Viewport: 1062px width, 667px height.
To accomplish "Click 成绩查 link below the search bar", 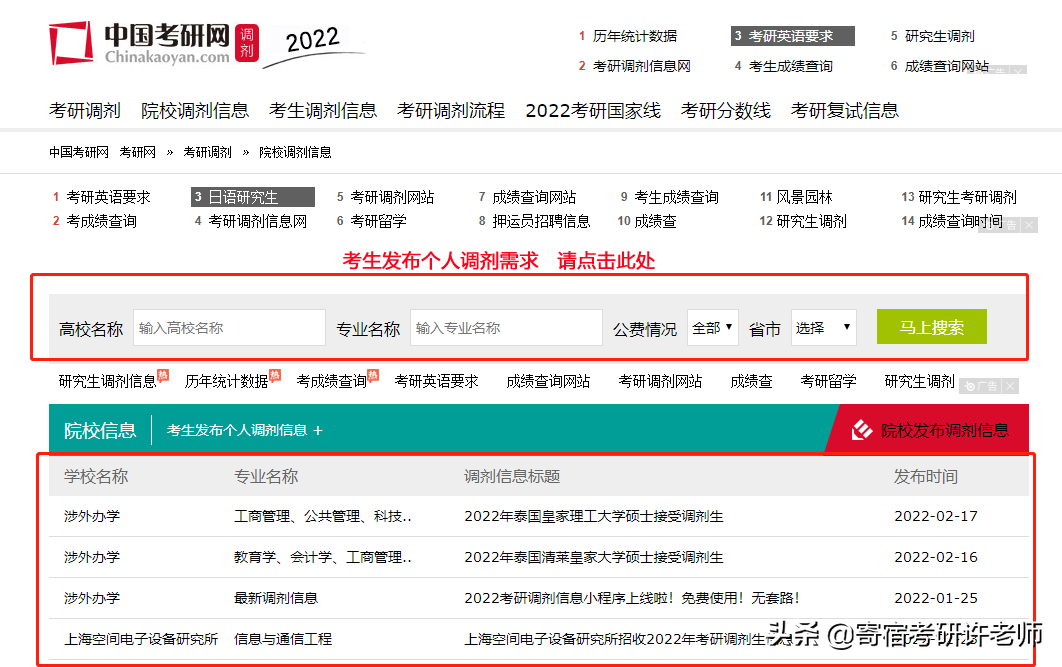I will 751,381.
